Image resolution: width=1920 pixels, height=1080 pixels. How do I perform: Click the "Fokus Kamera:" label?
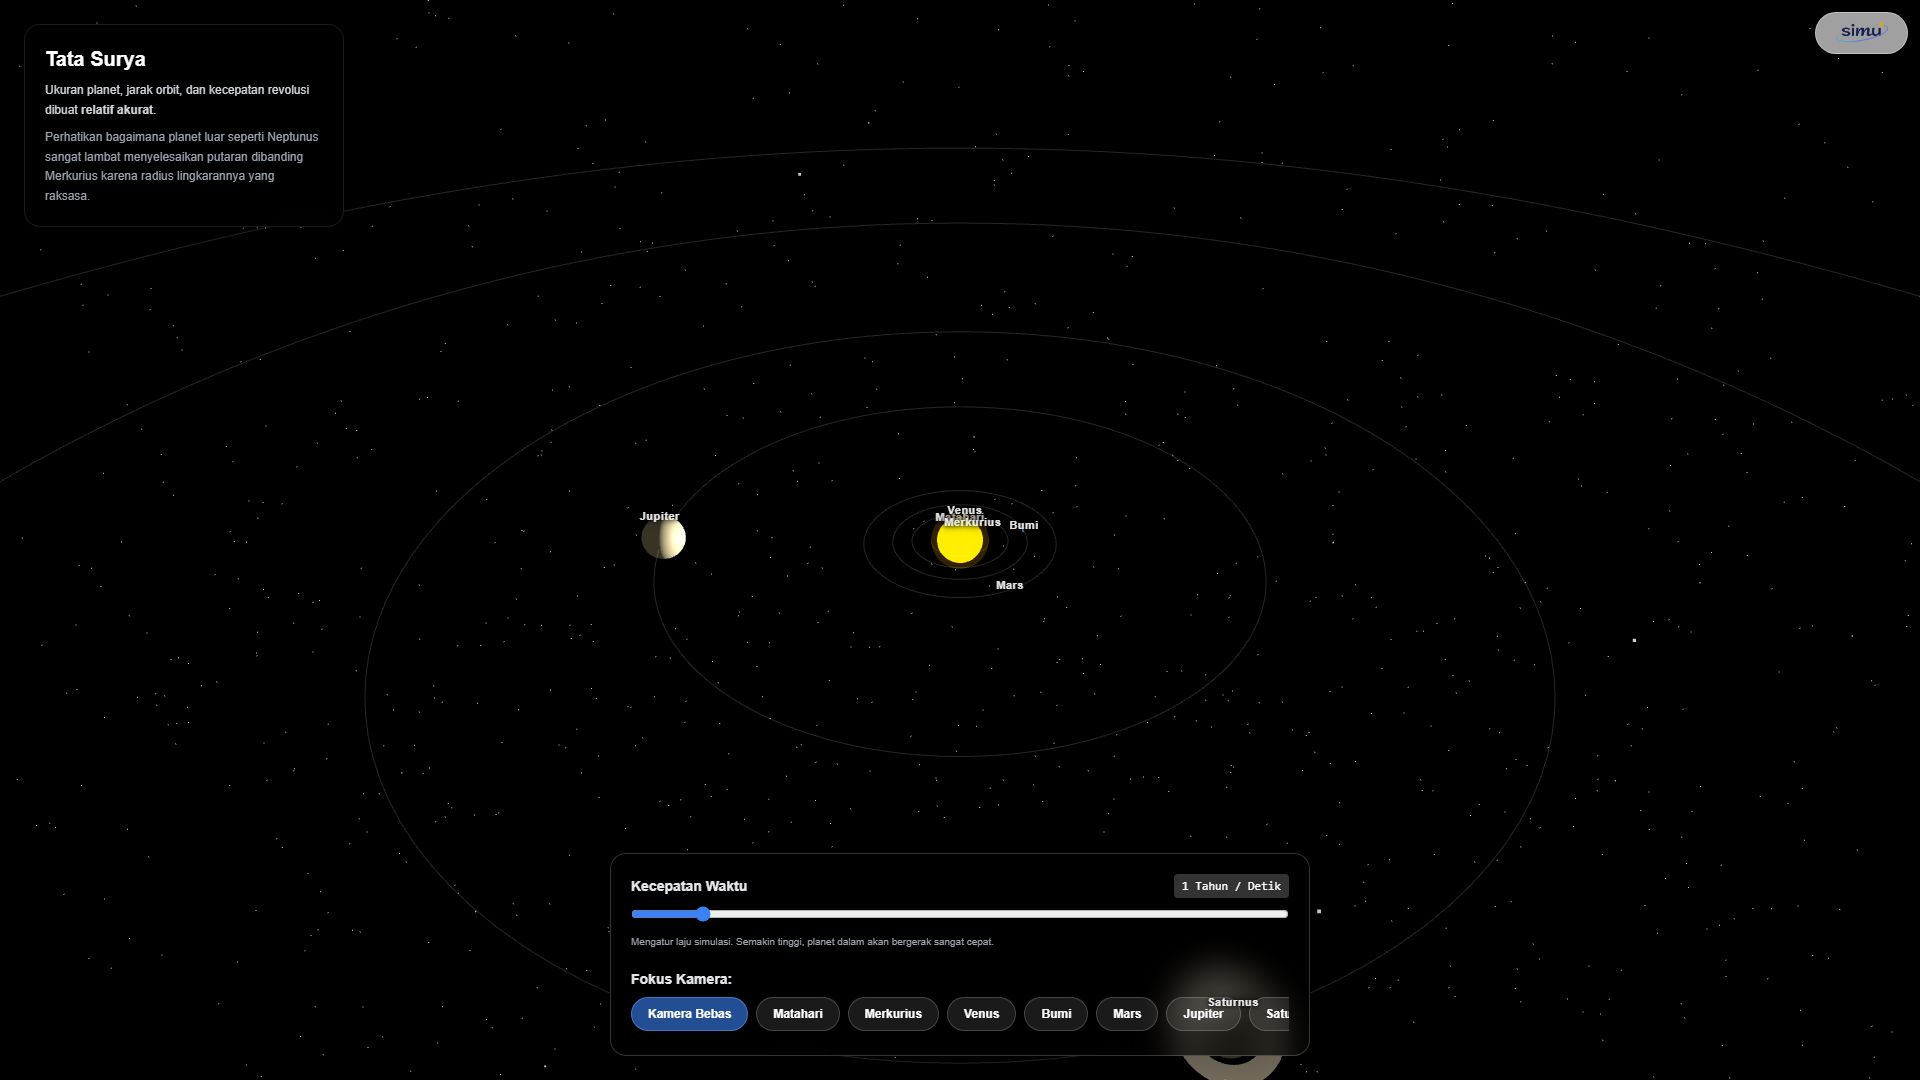[681, 979]
